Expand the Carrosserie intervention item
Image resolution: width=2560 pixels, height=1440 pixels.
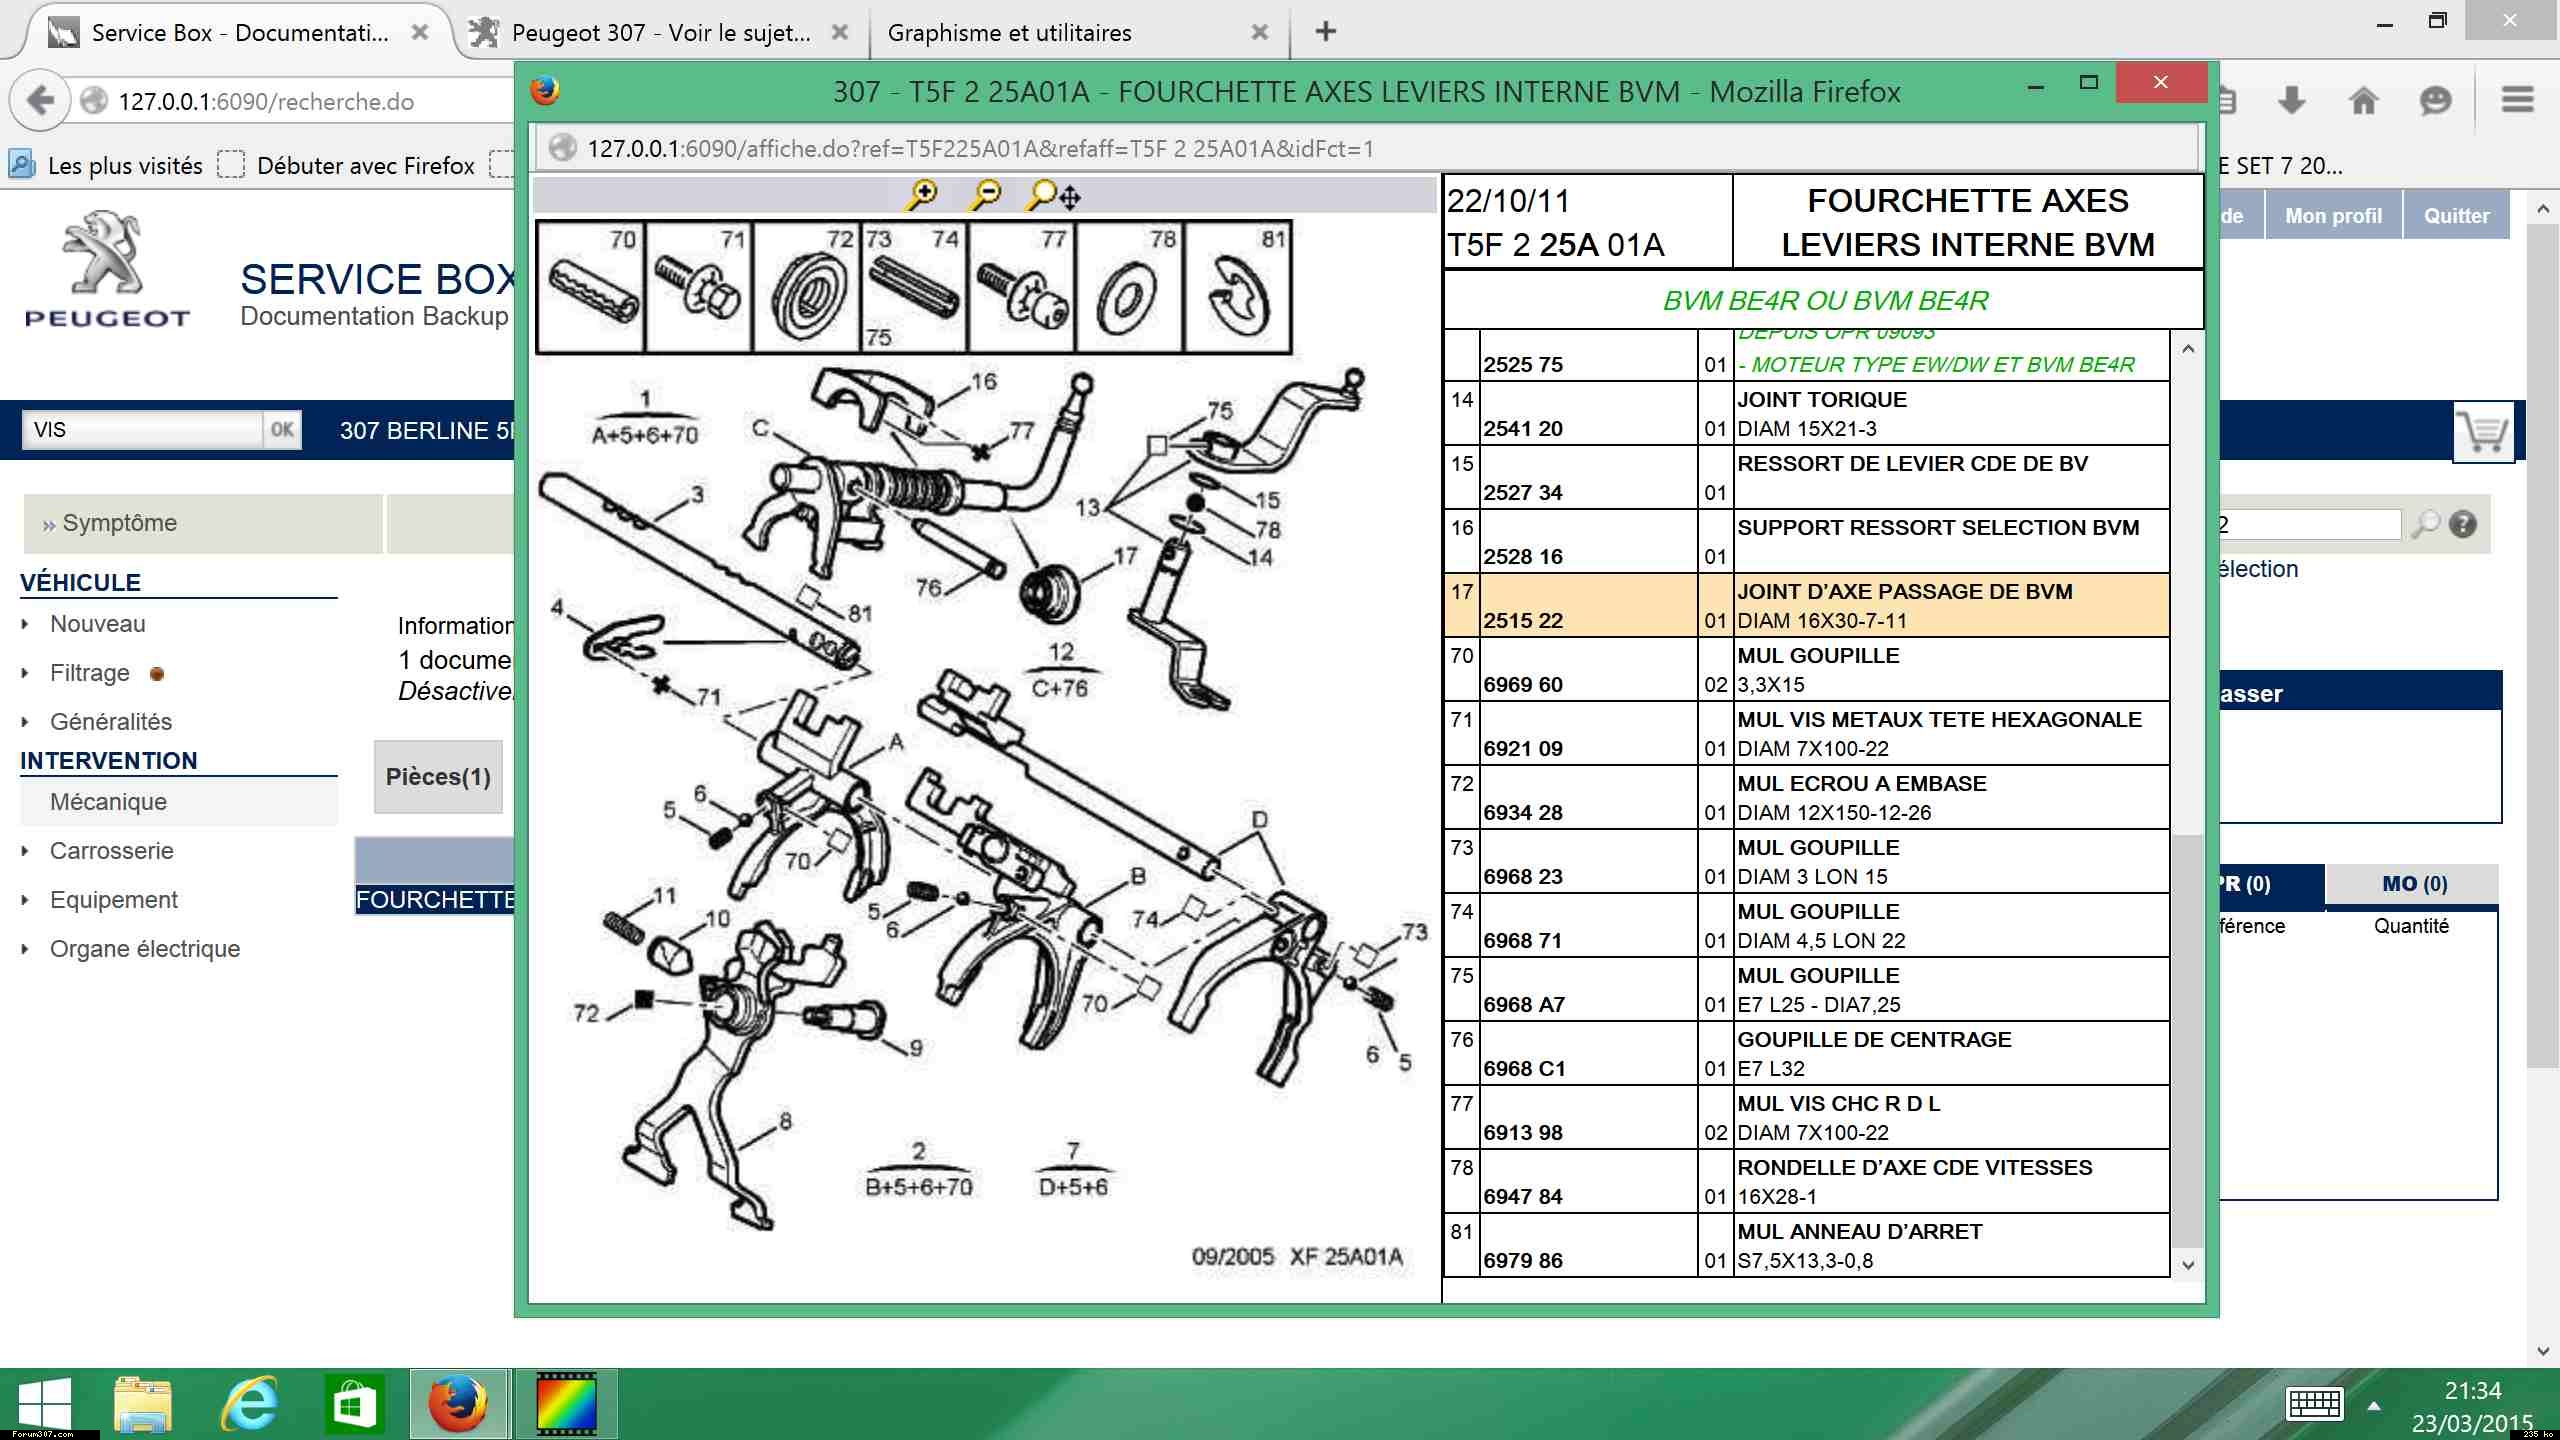112,851
